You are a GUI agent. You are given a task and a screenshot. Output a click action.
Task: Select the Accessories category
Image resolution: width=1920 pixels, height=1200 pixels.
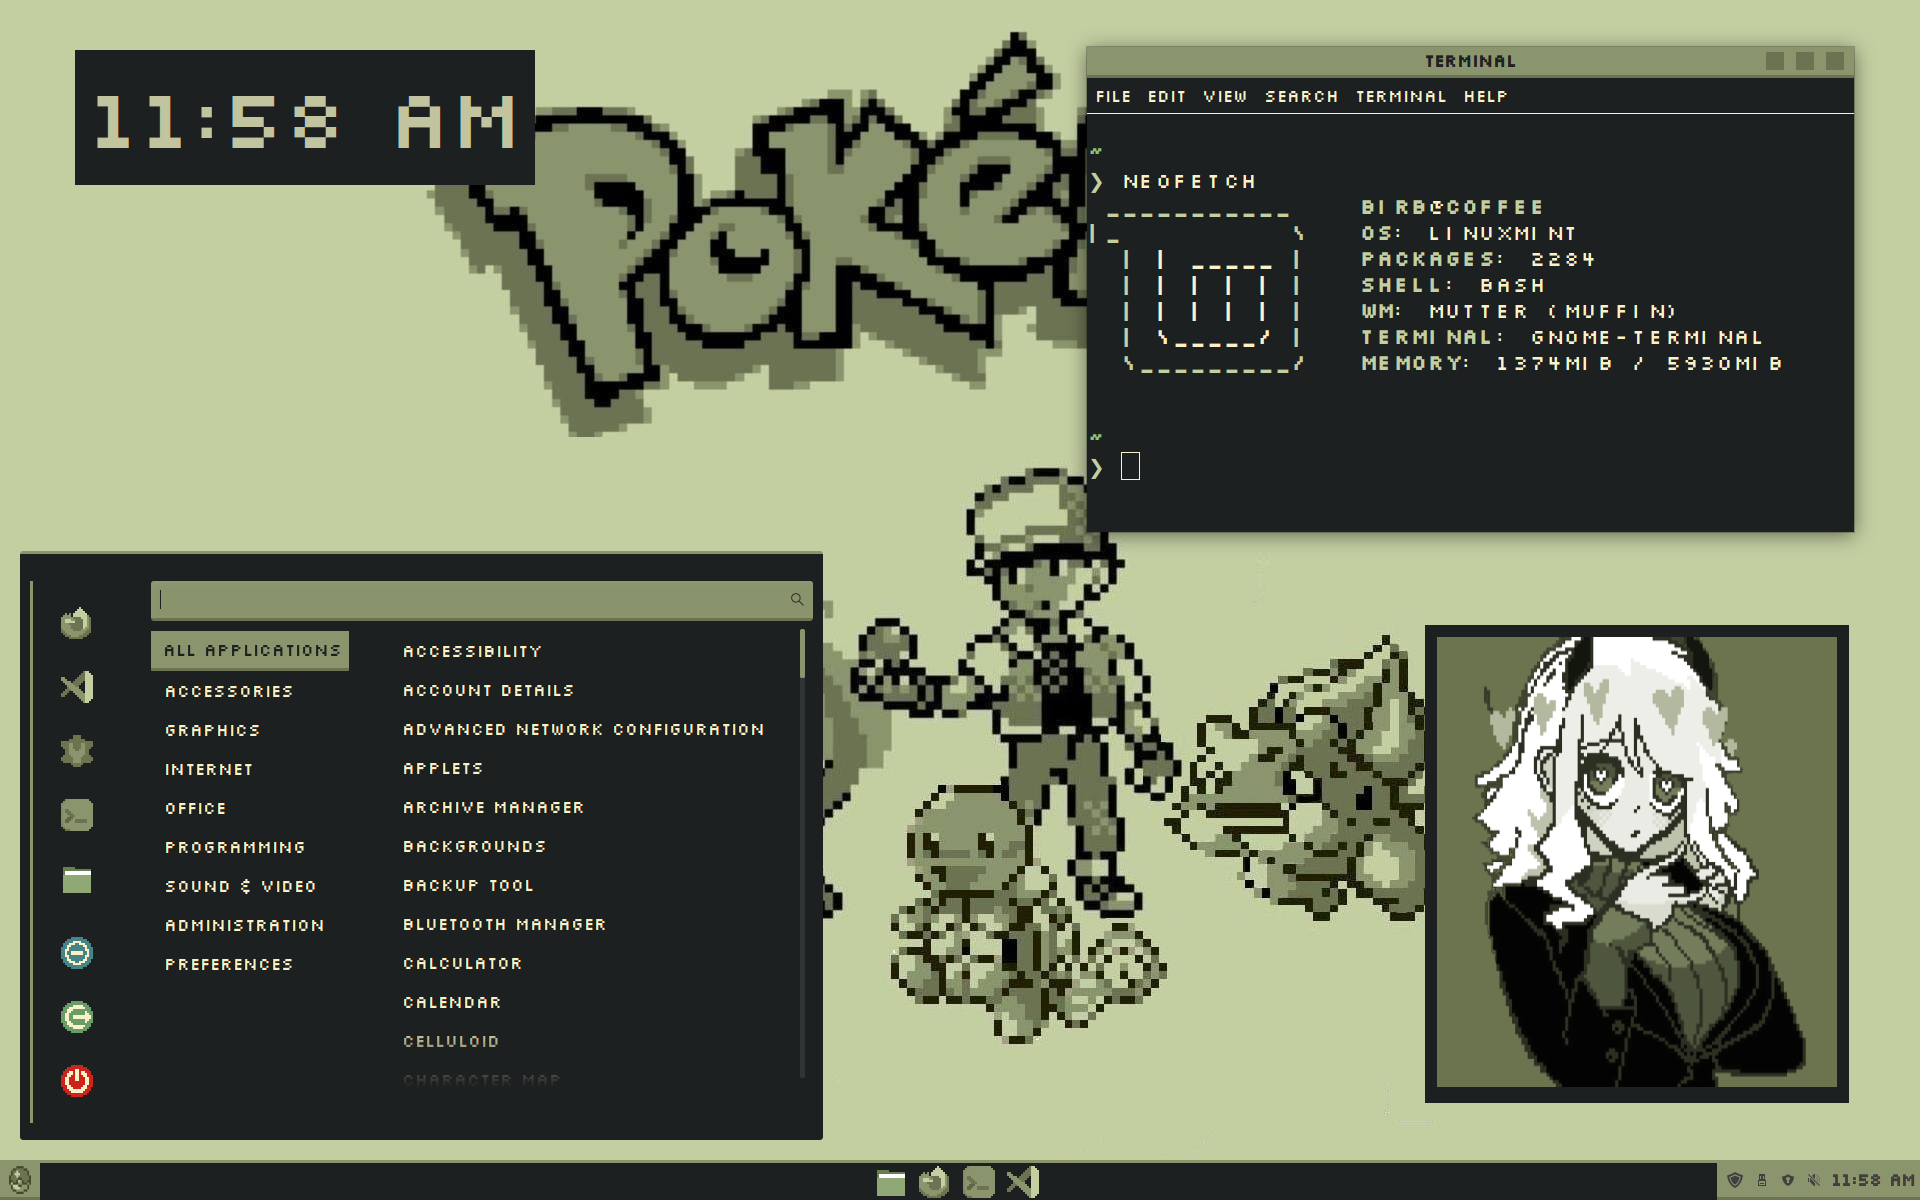click(229, 691)
